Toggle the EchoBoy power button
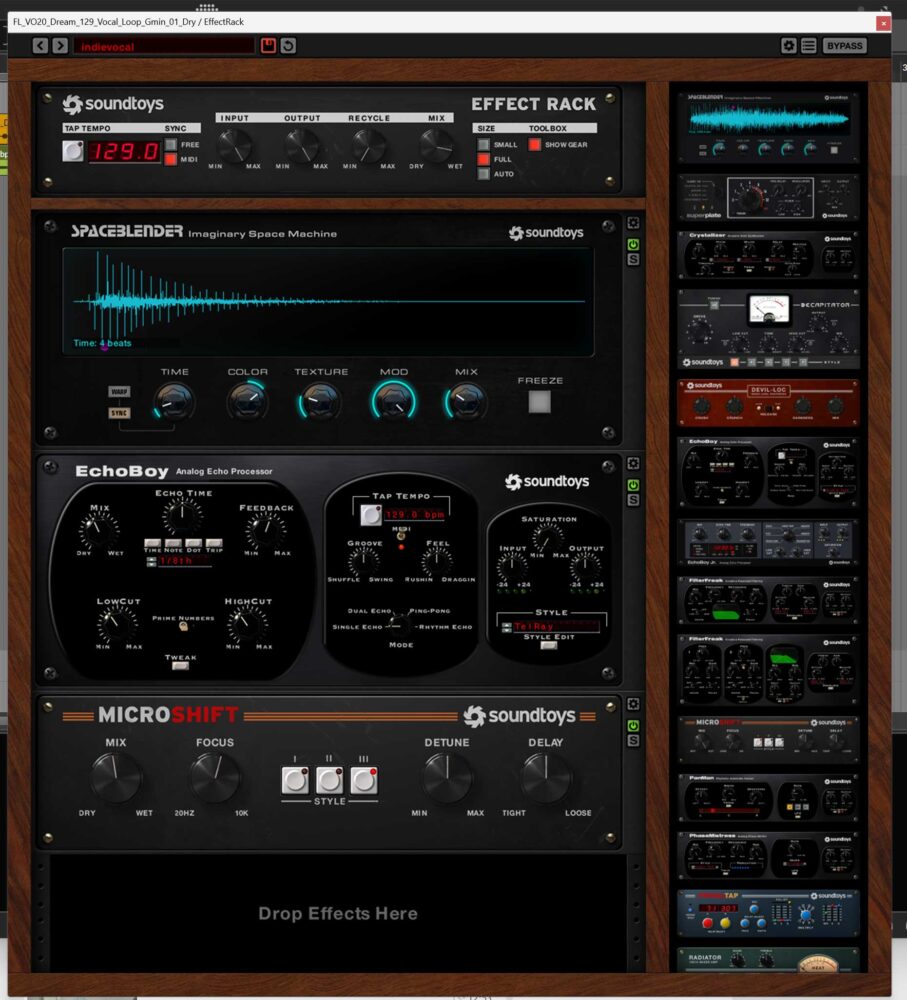The width and height of the screenshot is (907, 1000). pos(633,485)
